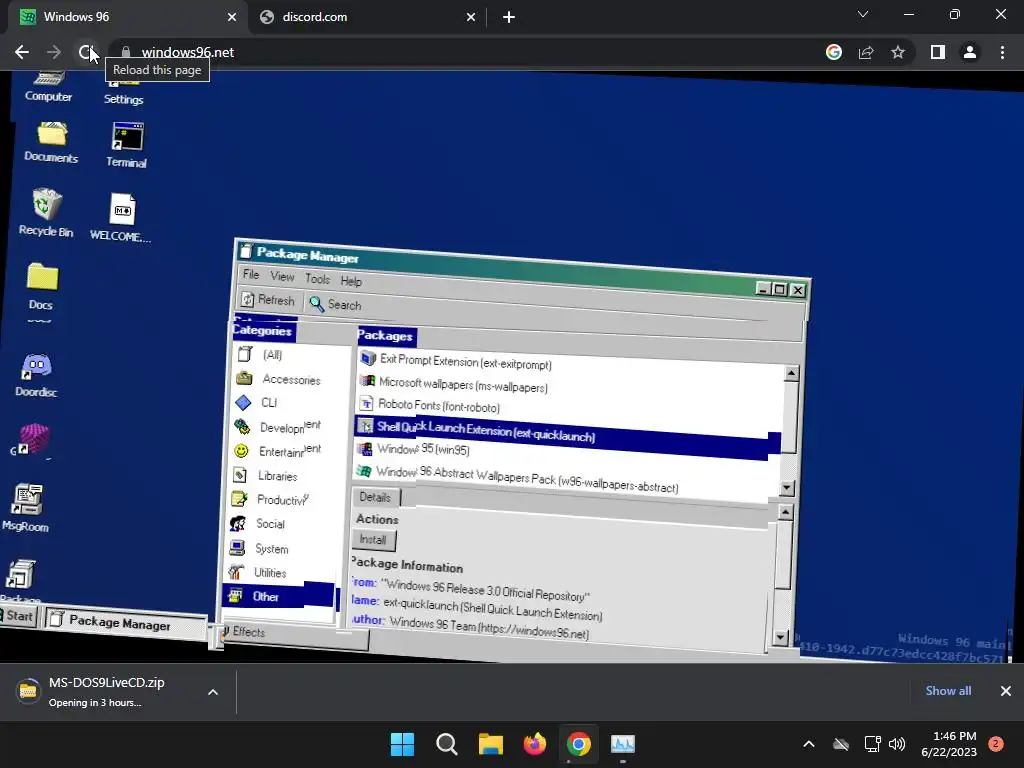Open the Help menu in Package Manager
This screenshot has width=1024, height=768.
(x=351, y=281)
